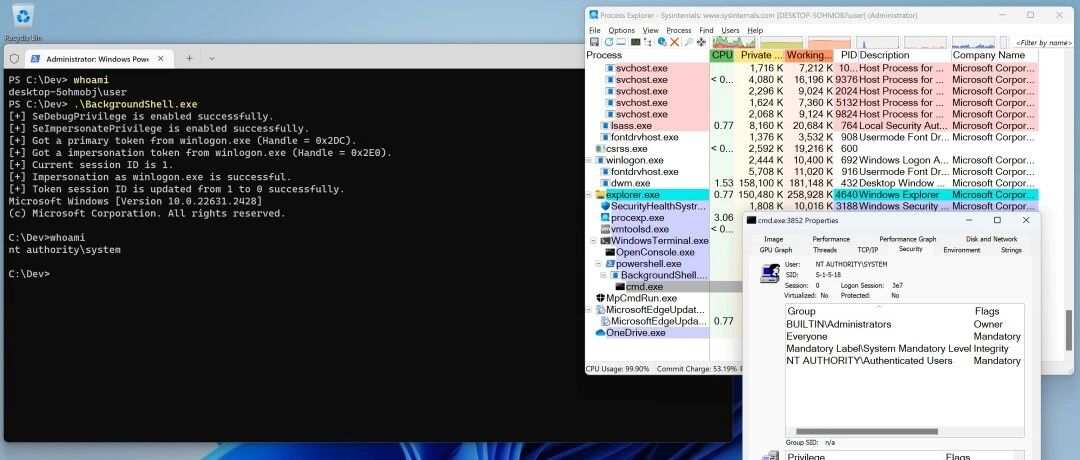Click the OpenConsole.exe icon in process tree
The width and height of the screenshot is (1080, 460).
click(x=610, y=253)
